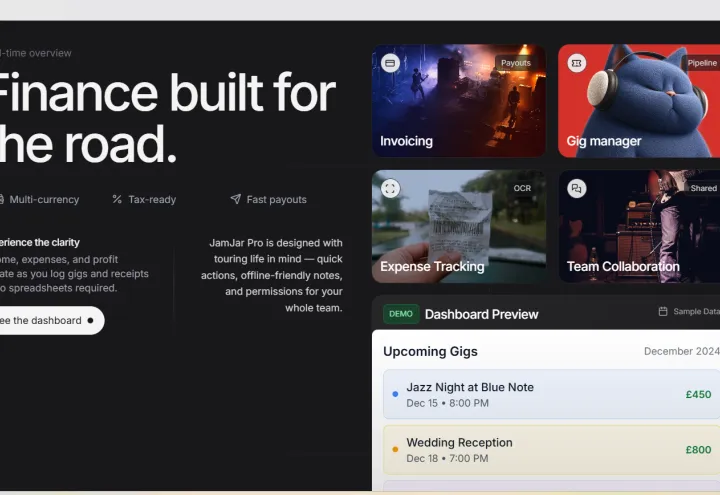Click the £450 amount
Viewport: 720px width, 495px height.
pos(698,394)
